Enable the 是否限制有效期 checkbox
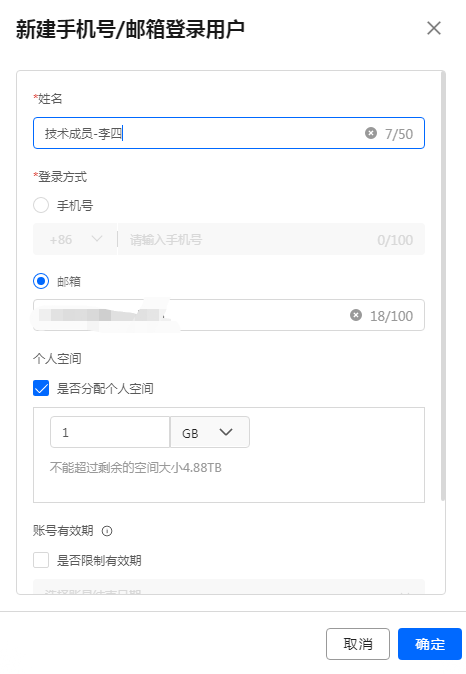The image size is (466, 674). 41,560
